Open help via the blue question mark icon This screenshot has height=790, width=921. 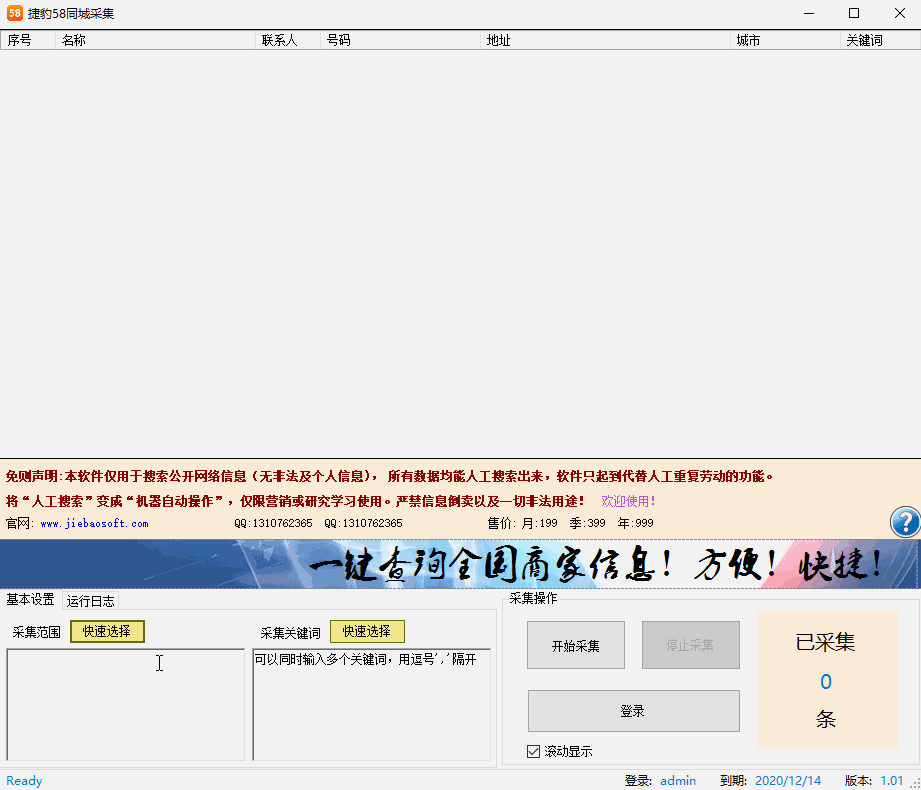point(905,522)
